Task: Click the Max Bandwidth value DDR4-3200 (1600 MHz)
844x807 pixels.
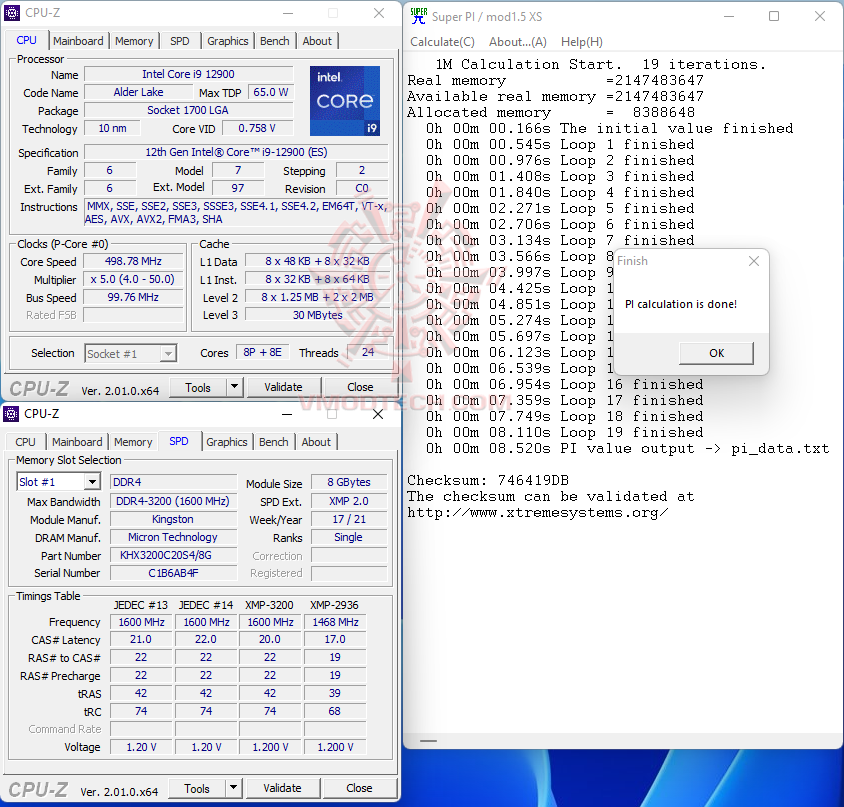Action: click(173, 501)
